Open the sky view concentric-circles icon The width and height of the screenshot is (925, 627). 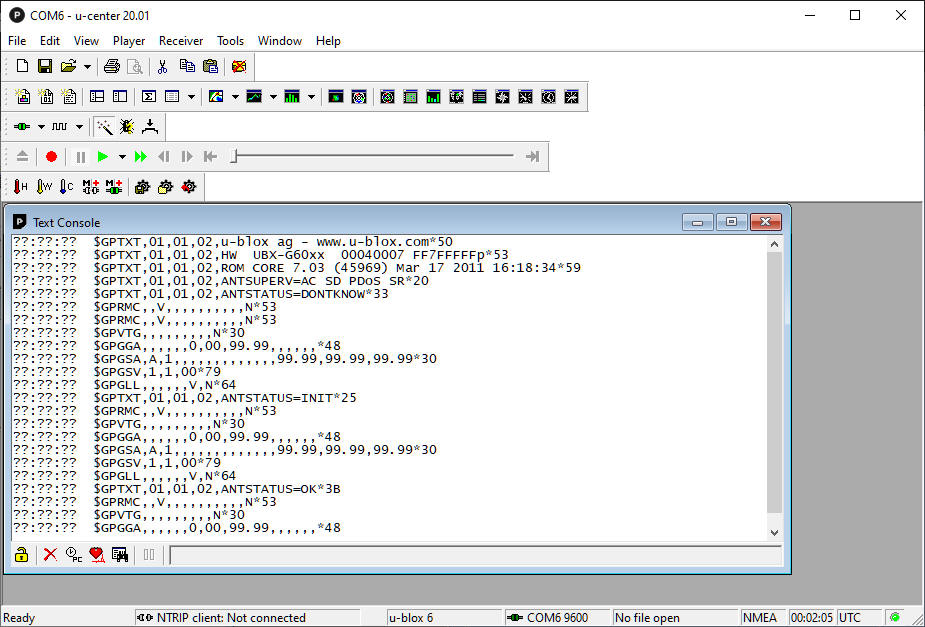click(x=359, y=97)
